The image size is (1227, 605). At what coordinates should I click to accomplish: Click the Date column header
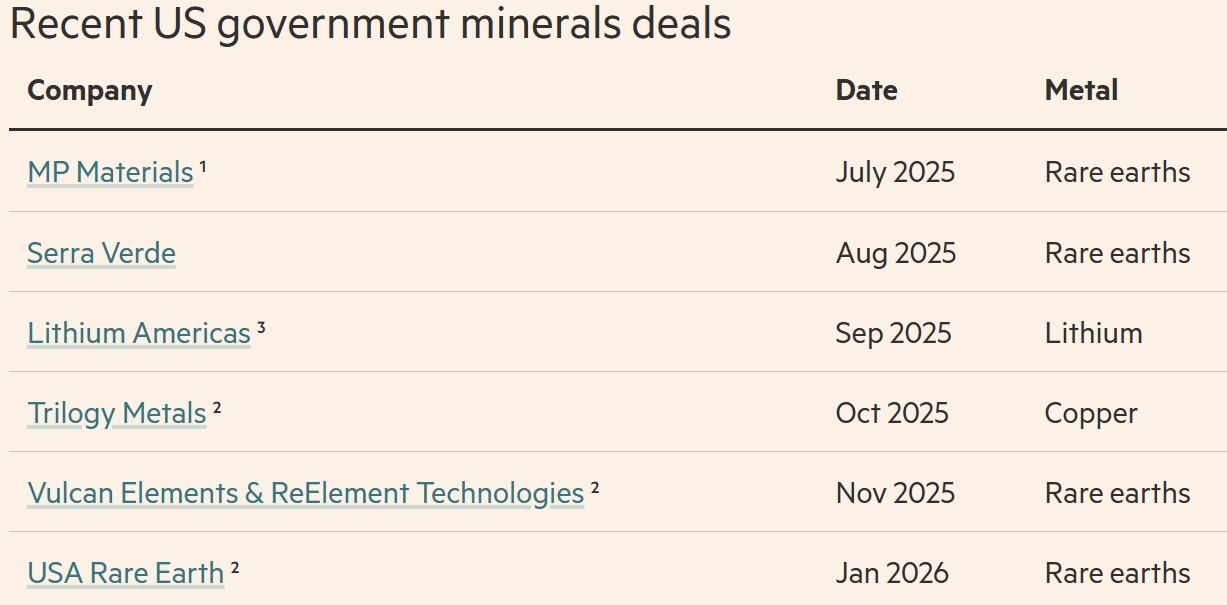pyautogui.click(x=866, y=90)
